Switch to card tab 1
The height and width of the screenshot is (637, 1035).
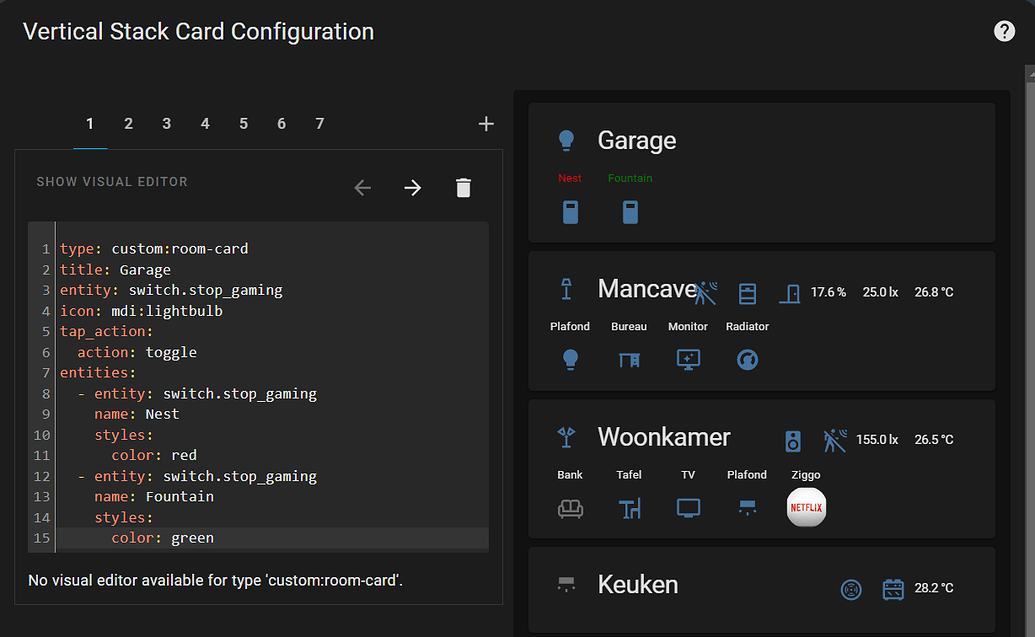point(90,123)
